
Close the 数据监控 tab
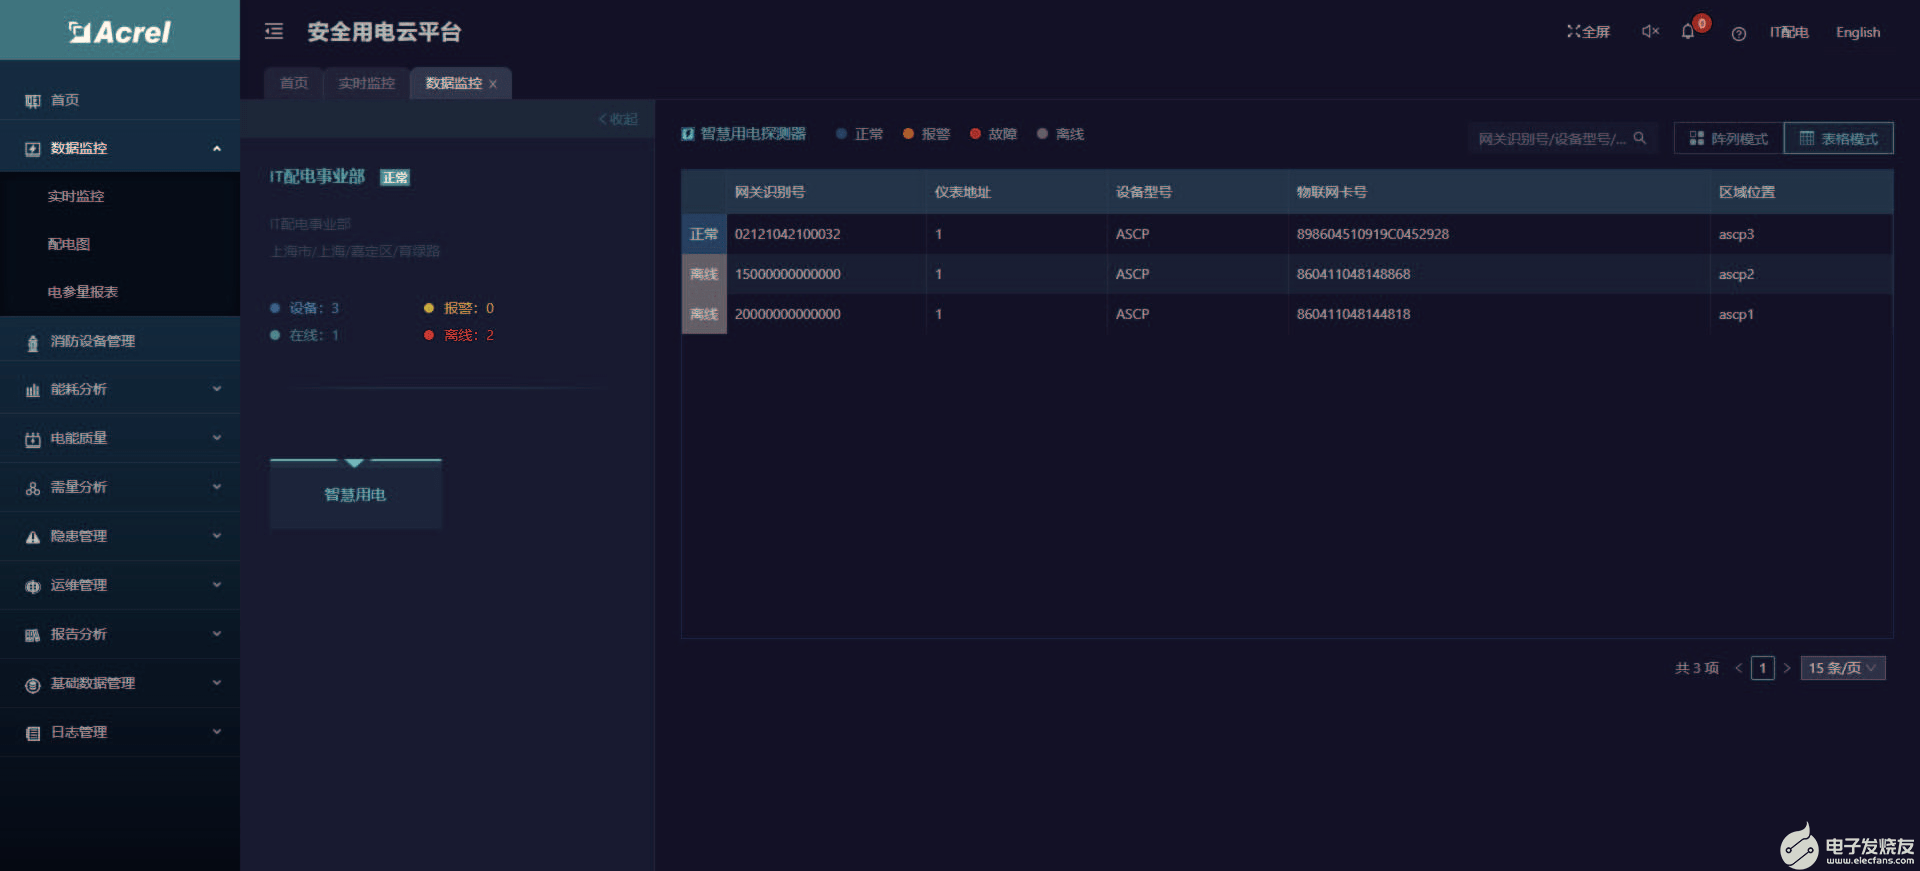click(x=493, y=84)
